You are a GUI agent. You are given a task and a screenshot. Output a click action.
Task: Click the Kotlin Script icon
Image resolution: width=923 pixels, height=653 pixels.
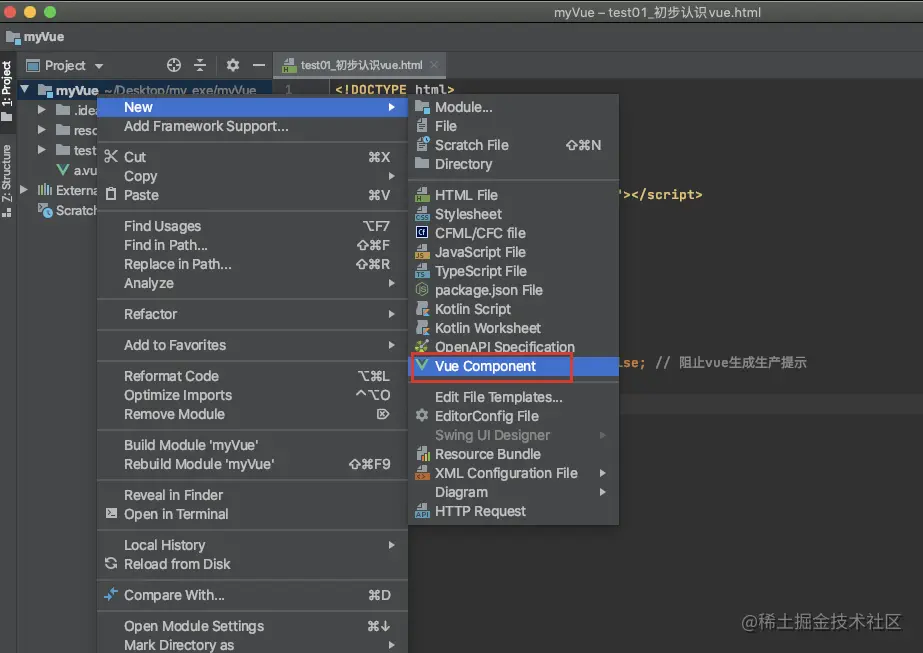422,309
